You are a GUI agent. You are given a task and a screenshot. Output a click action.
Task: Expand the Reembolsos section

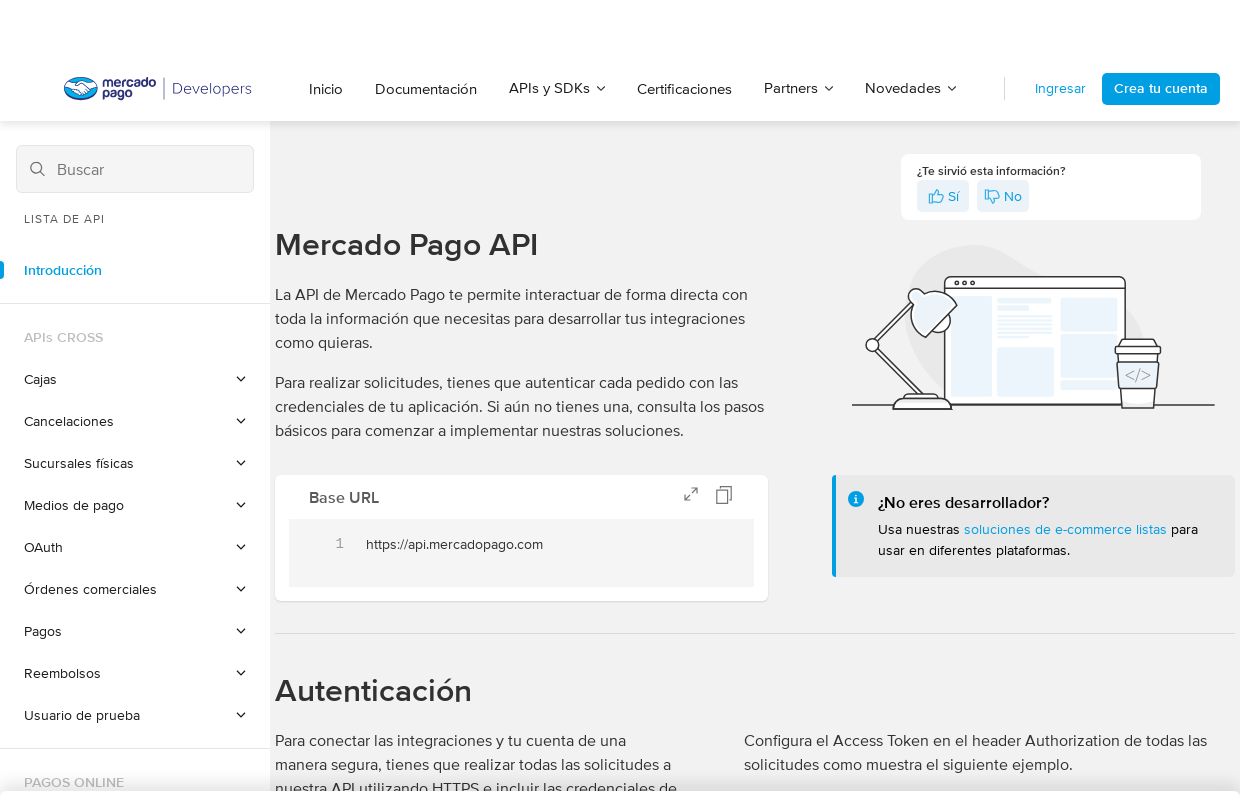[135, 673]
